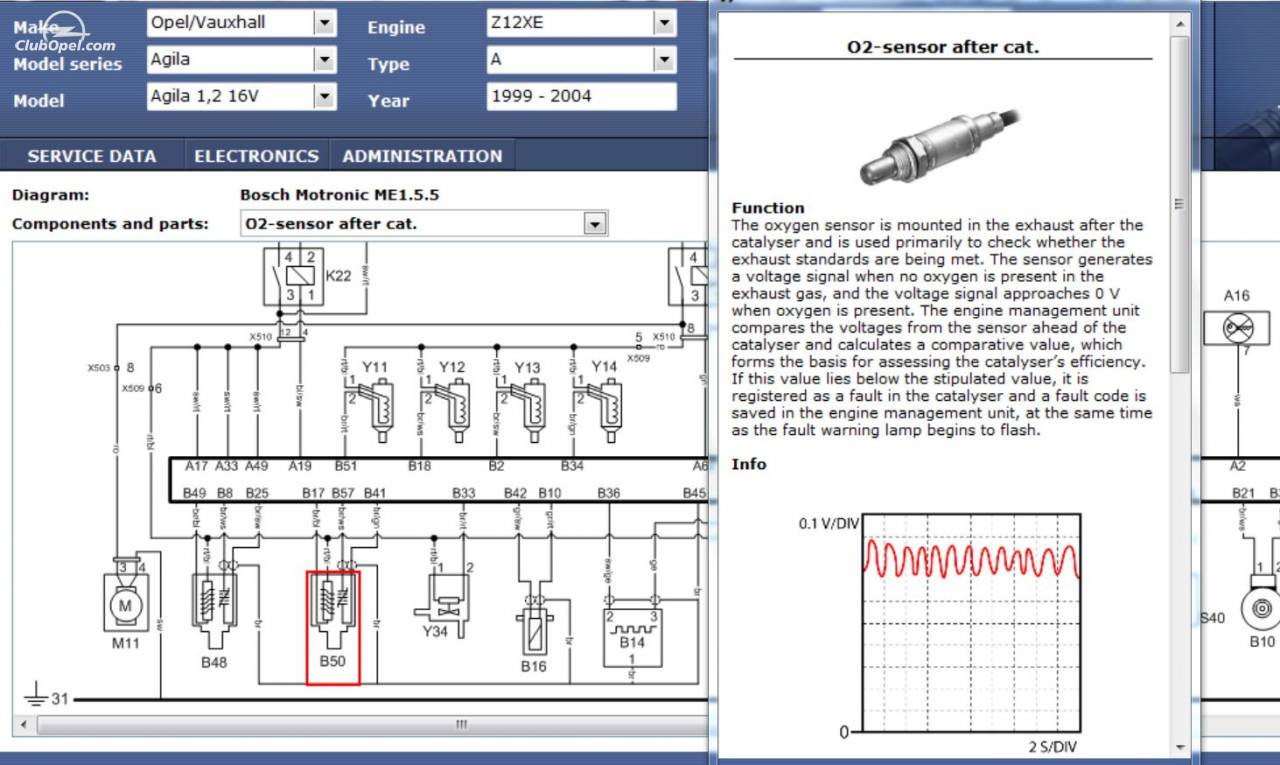
Task: Click pin label B36 on the control unit
Action: [x=608, y=493]
